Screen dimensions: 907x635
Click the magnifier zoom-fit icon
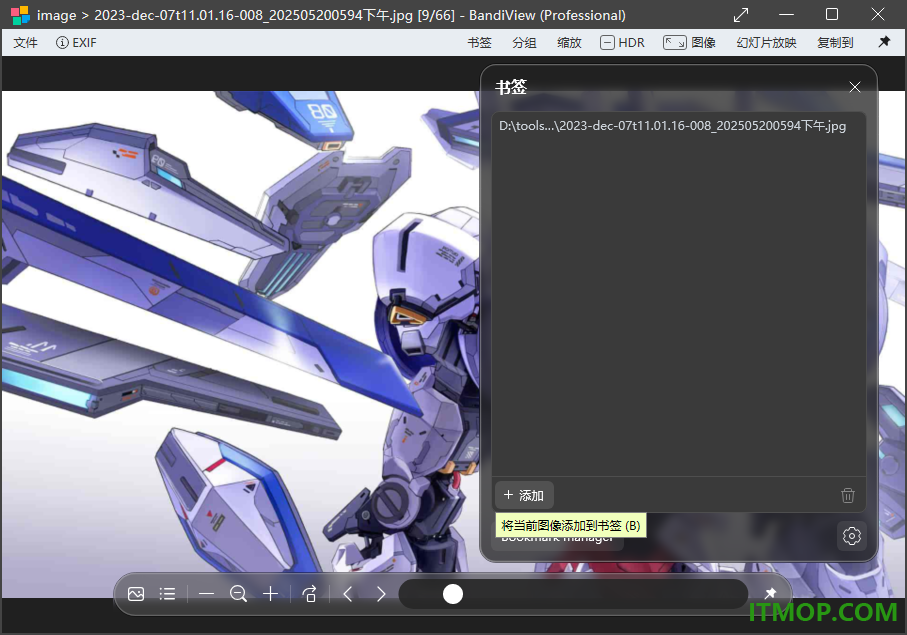(x=238, y=594)
